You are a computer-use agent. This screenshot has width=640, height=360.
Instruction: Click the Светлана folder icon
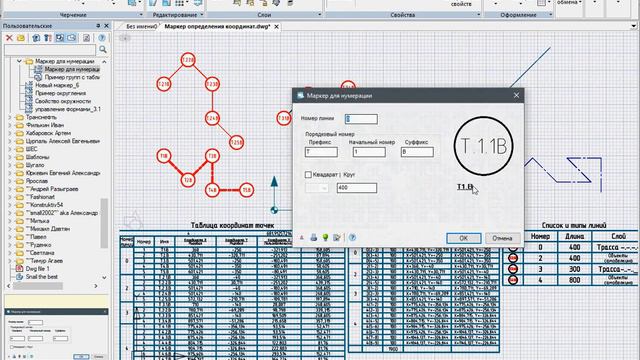tap(19, 253)
